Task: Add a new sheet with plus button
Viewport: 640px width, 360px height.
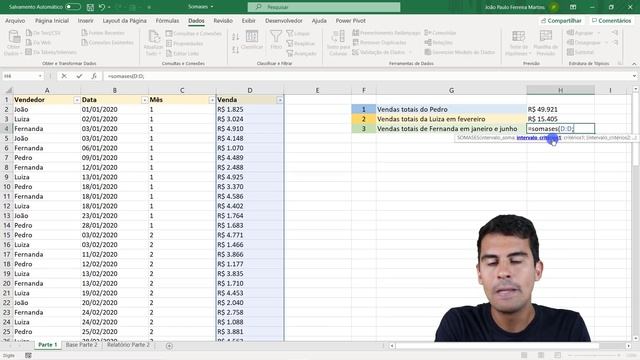Action: 169,346
